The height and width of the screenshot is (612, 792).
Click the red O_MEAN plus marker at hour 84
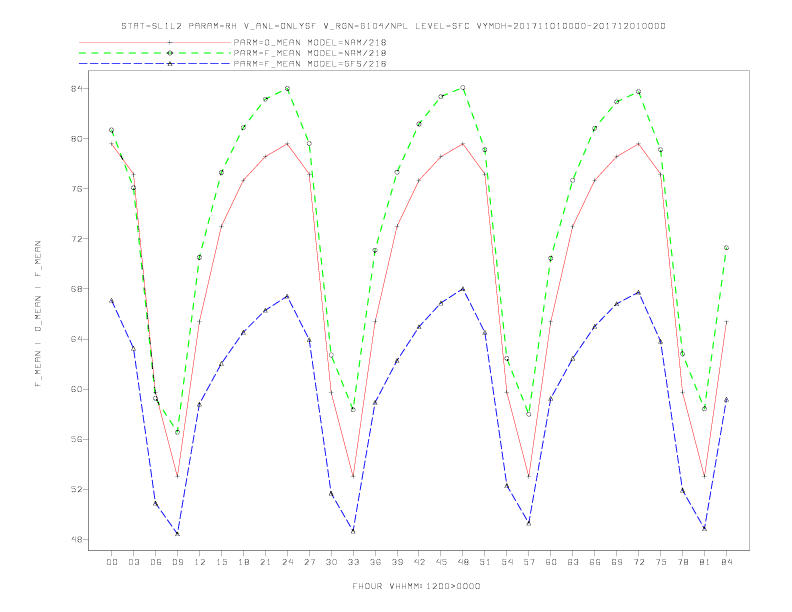click(x=726, y=322)
